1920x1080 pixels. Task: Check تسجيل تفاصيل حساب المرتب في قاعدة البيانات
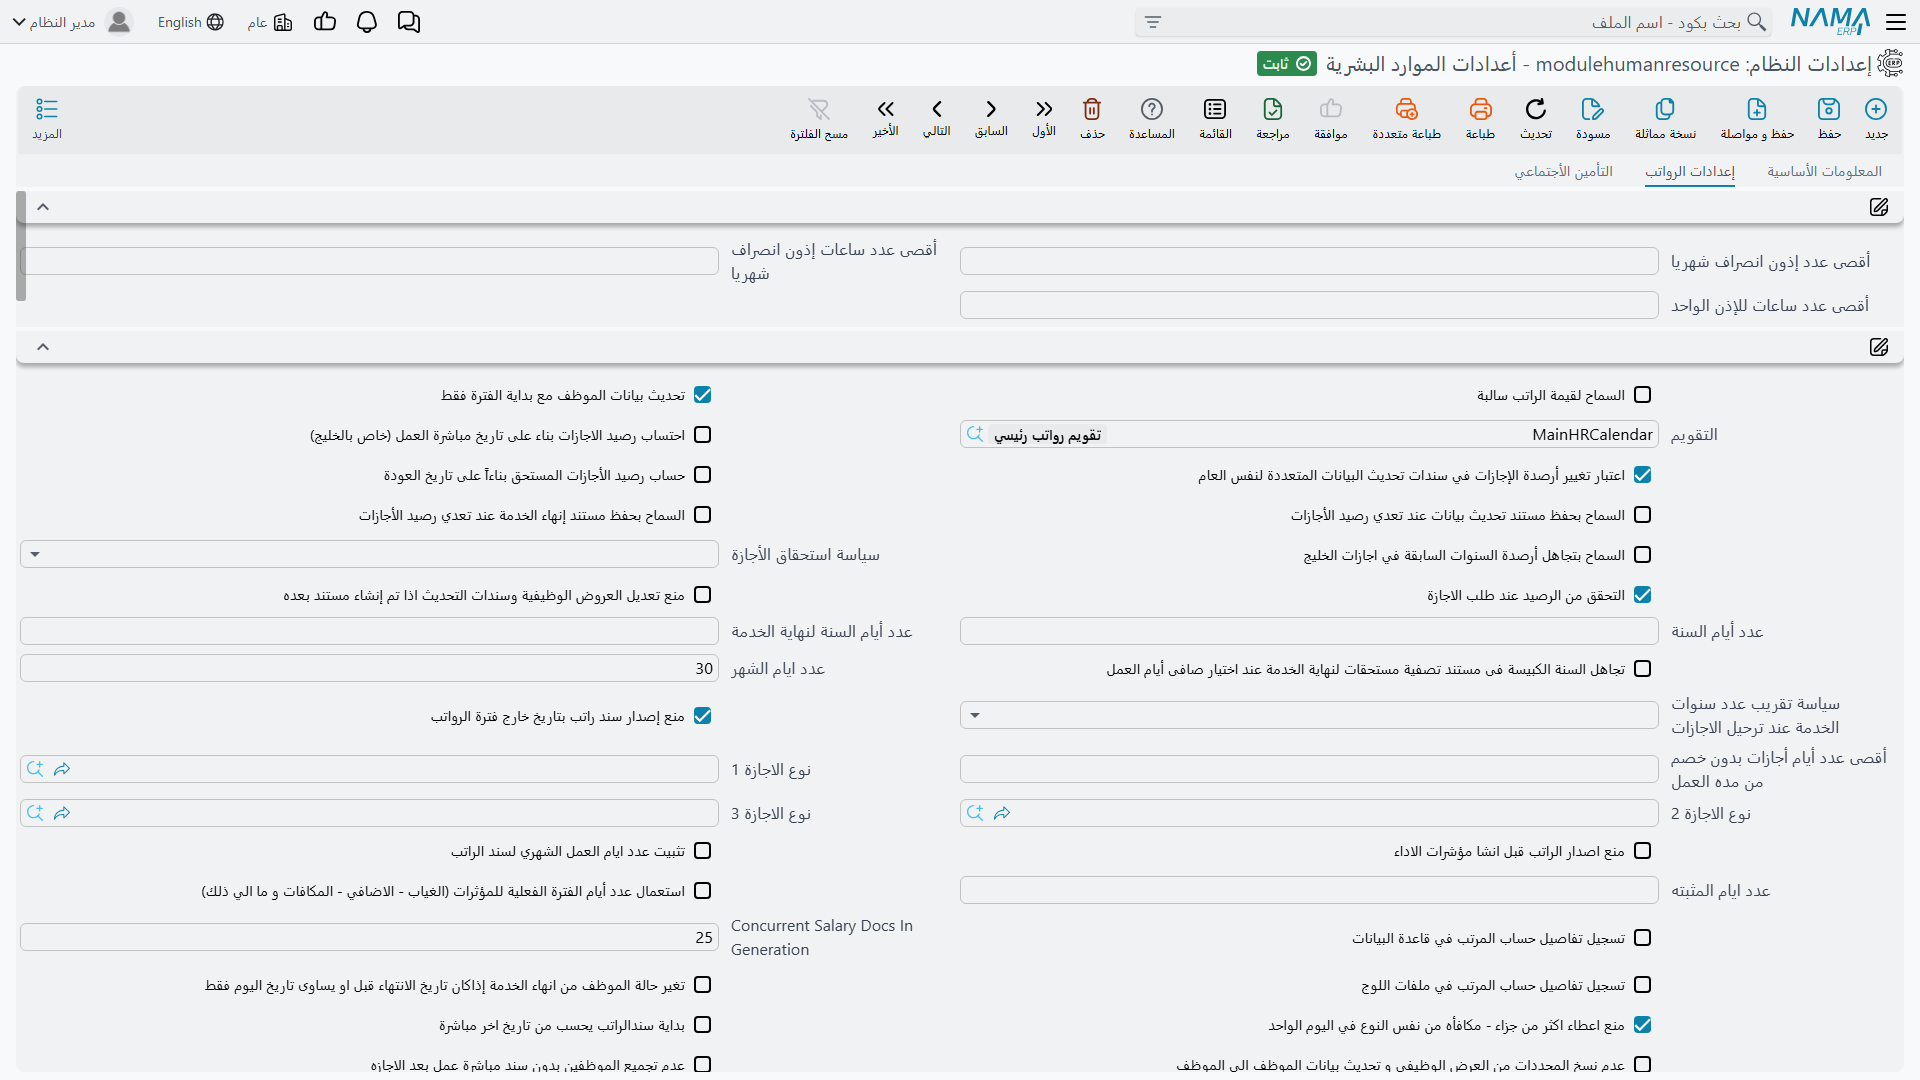tap(1642, 938)
